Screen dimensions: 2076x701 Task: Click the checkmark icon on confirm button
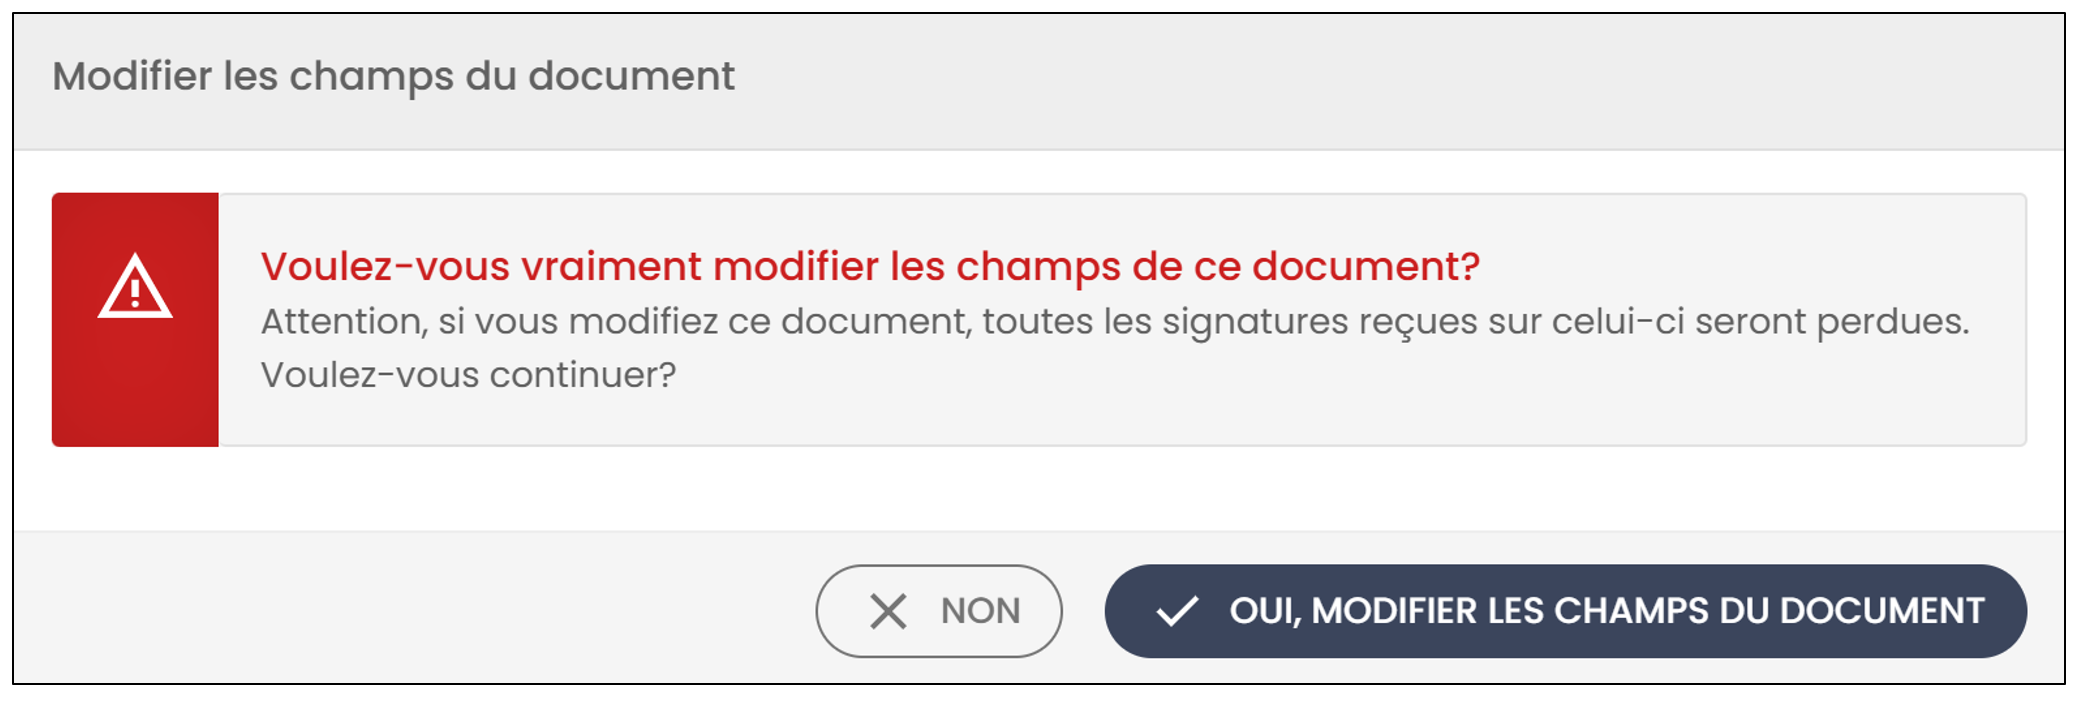pyautogui.click(x=1177, y=611)
